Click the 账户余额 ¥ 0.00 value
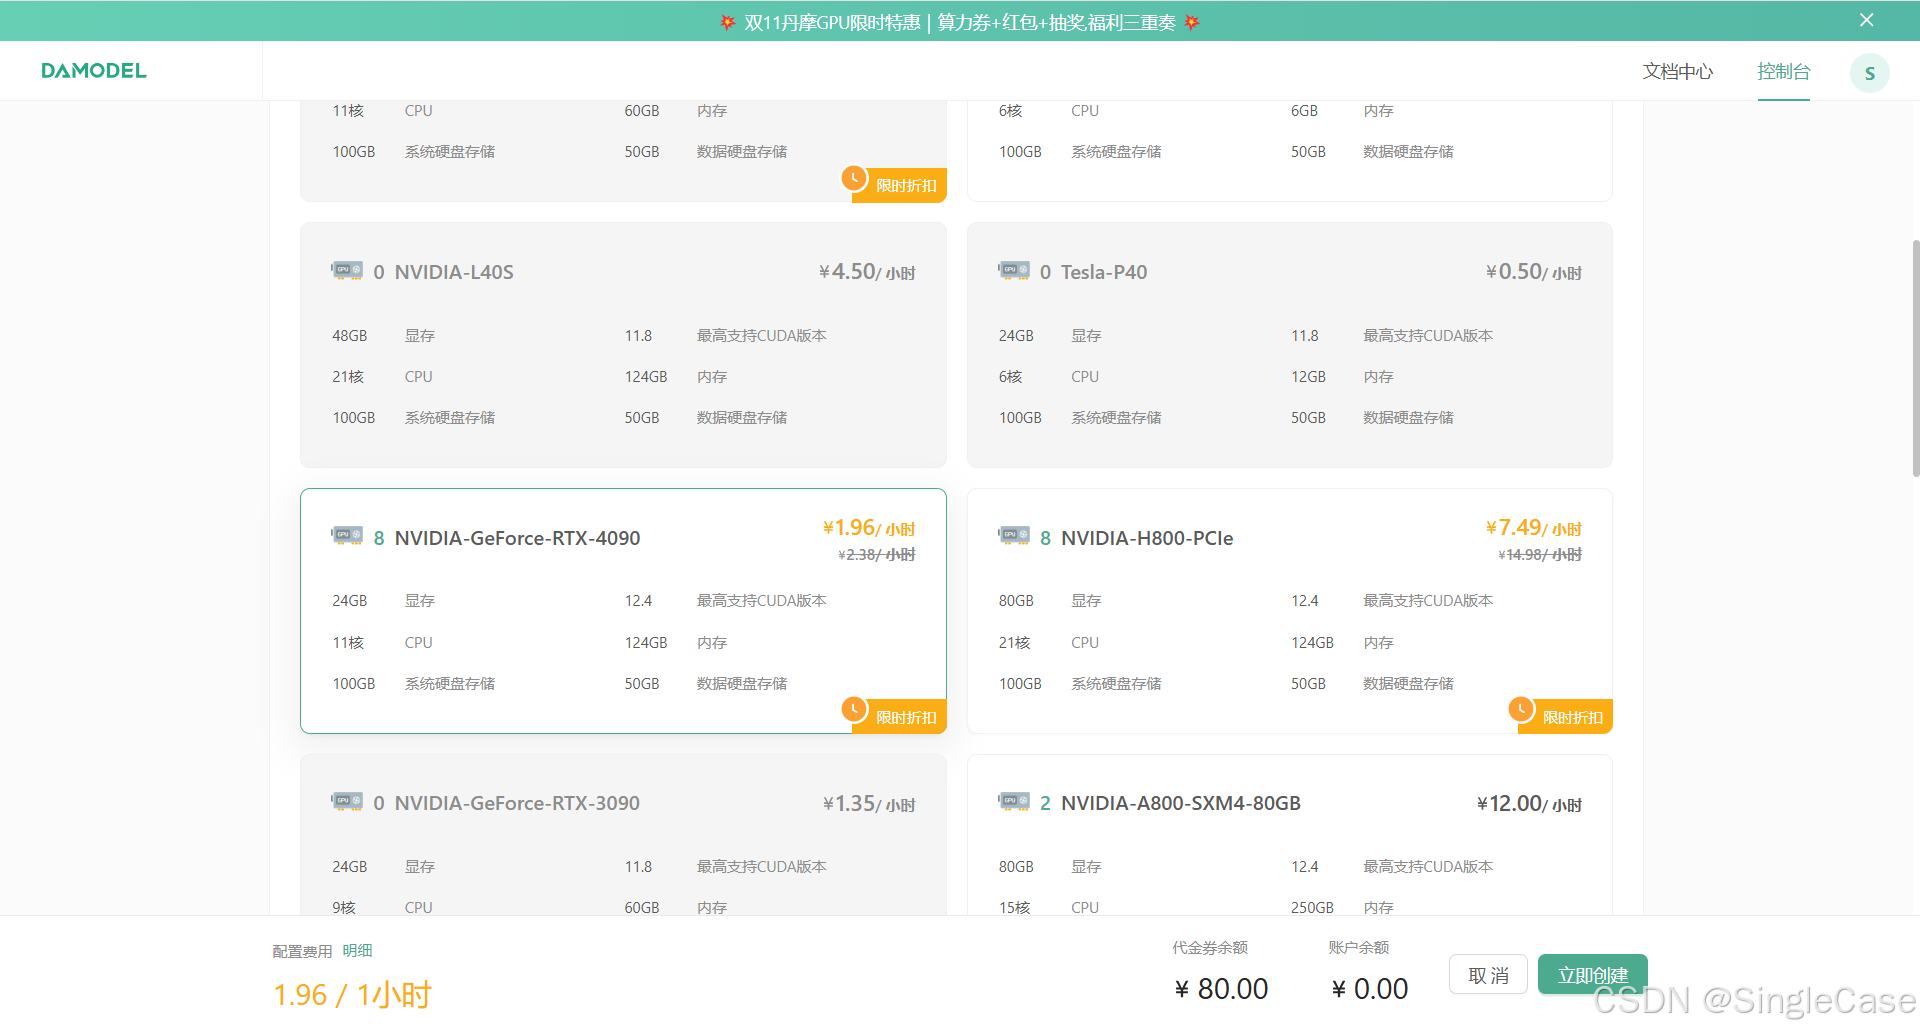Image resolution: width=1920 pixels, height=1032 pixels. [1369, 989]
